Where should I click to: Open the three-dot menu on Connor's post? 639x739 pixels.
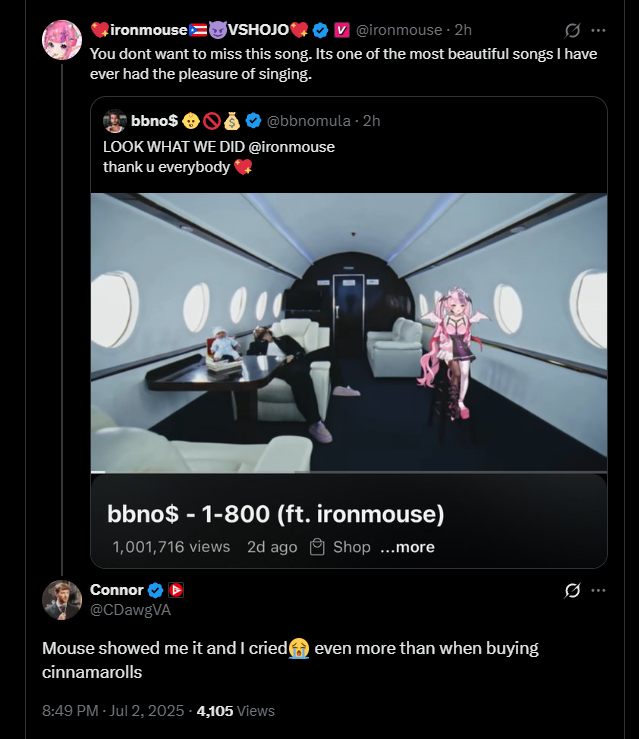tap(599, 590)
